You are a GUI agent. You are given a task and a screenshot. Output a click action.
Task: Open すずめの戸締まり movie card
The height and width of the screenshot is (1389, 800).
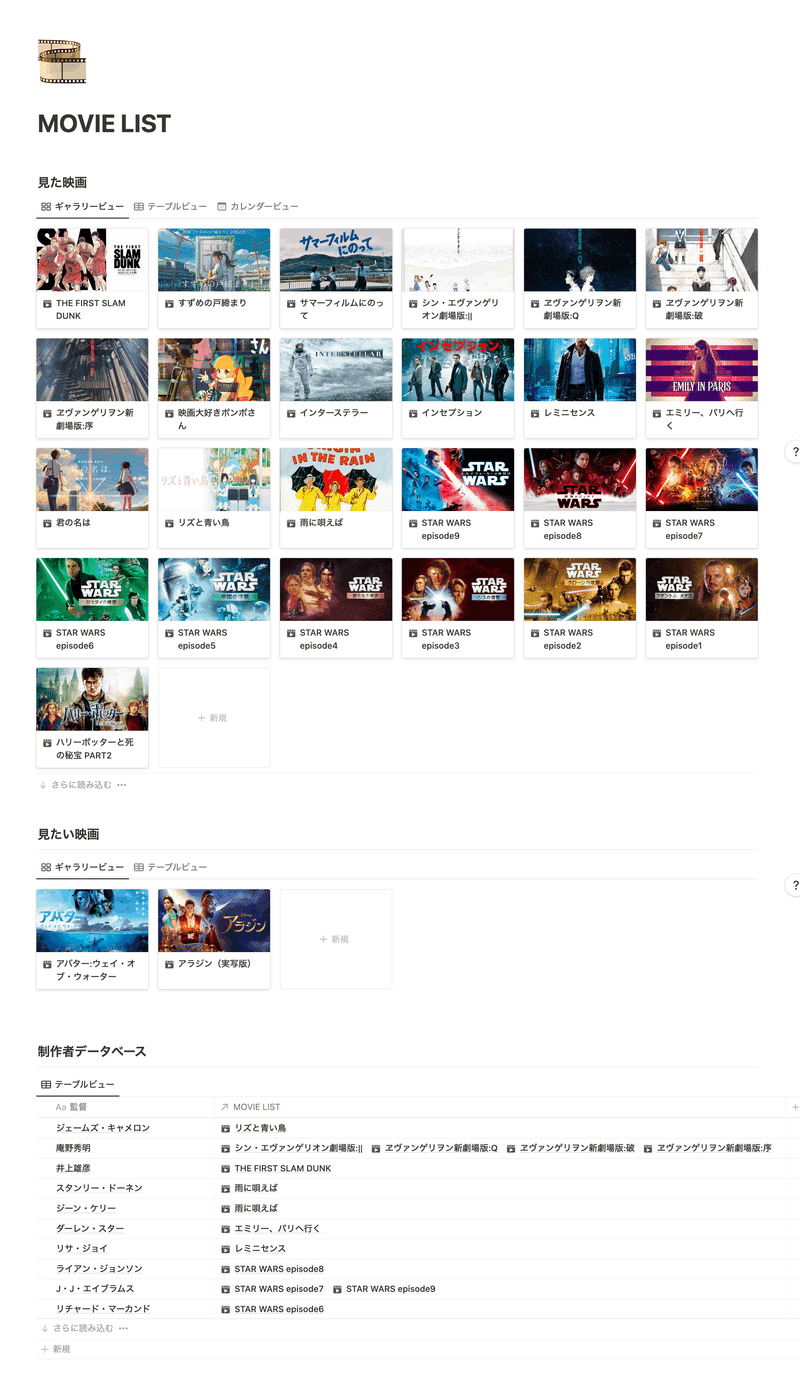click(214, 278)
